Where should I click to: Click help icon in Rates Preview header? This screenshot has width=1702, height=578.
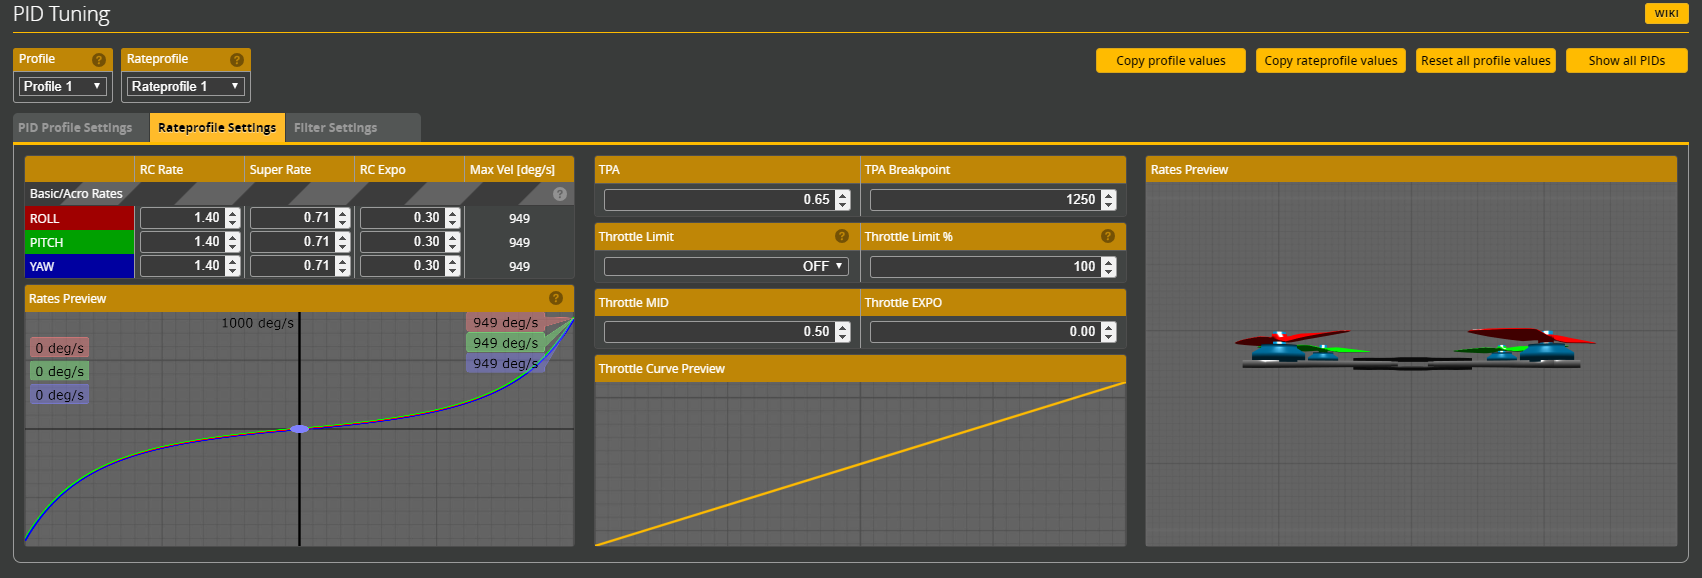coord(556,298)
